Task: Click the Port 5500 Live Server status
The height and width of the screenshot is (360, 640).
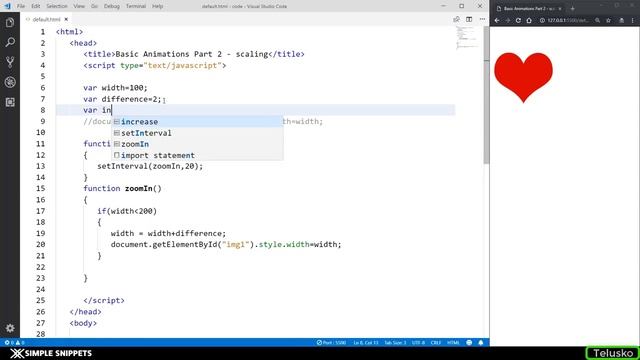Action: coord(331,342)
